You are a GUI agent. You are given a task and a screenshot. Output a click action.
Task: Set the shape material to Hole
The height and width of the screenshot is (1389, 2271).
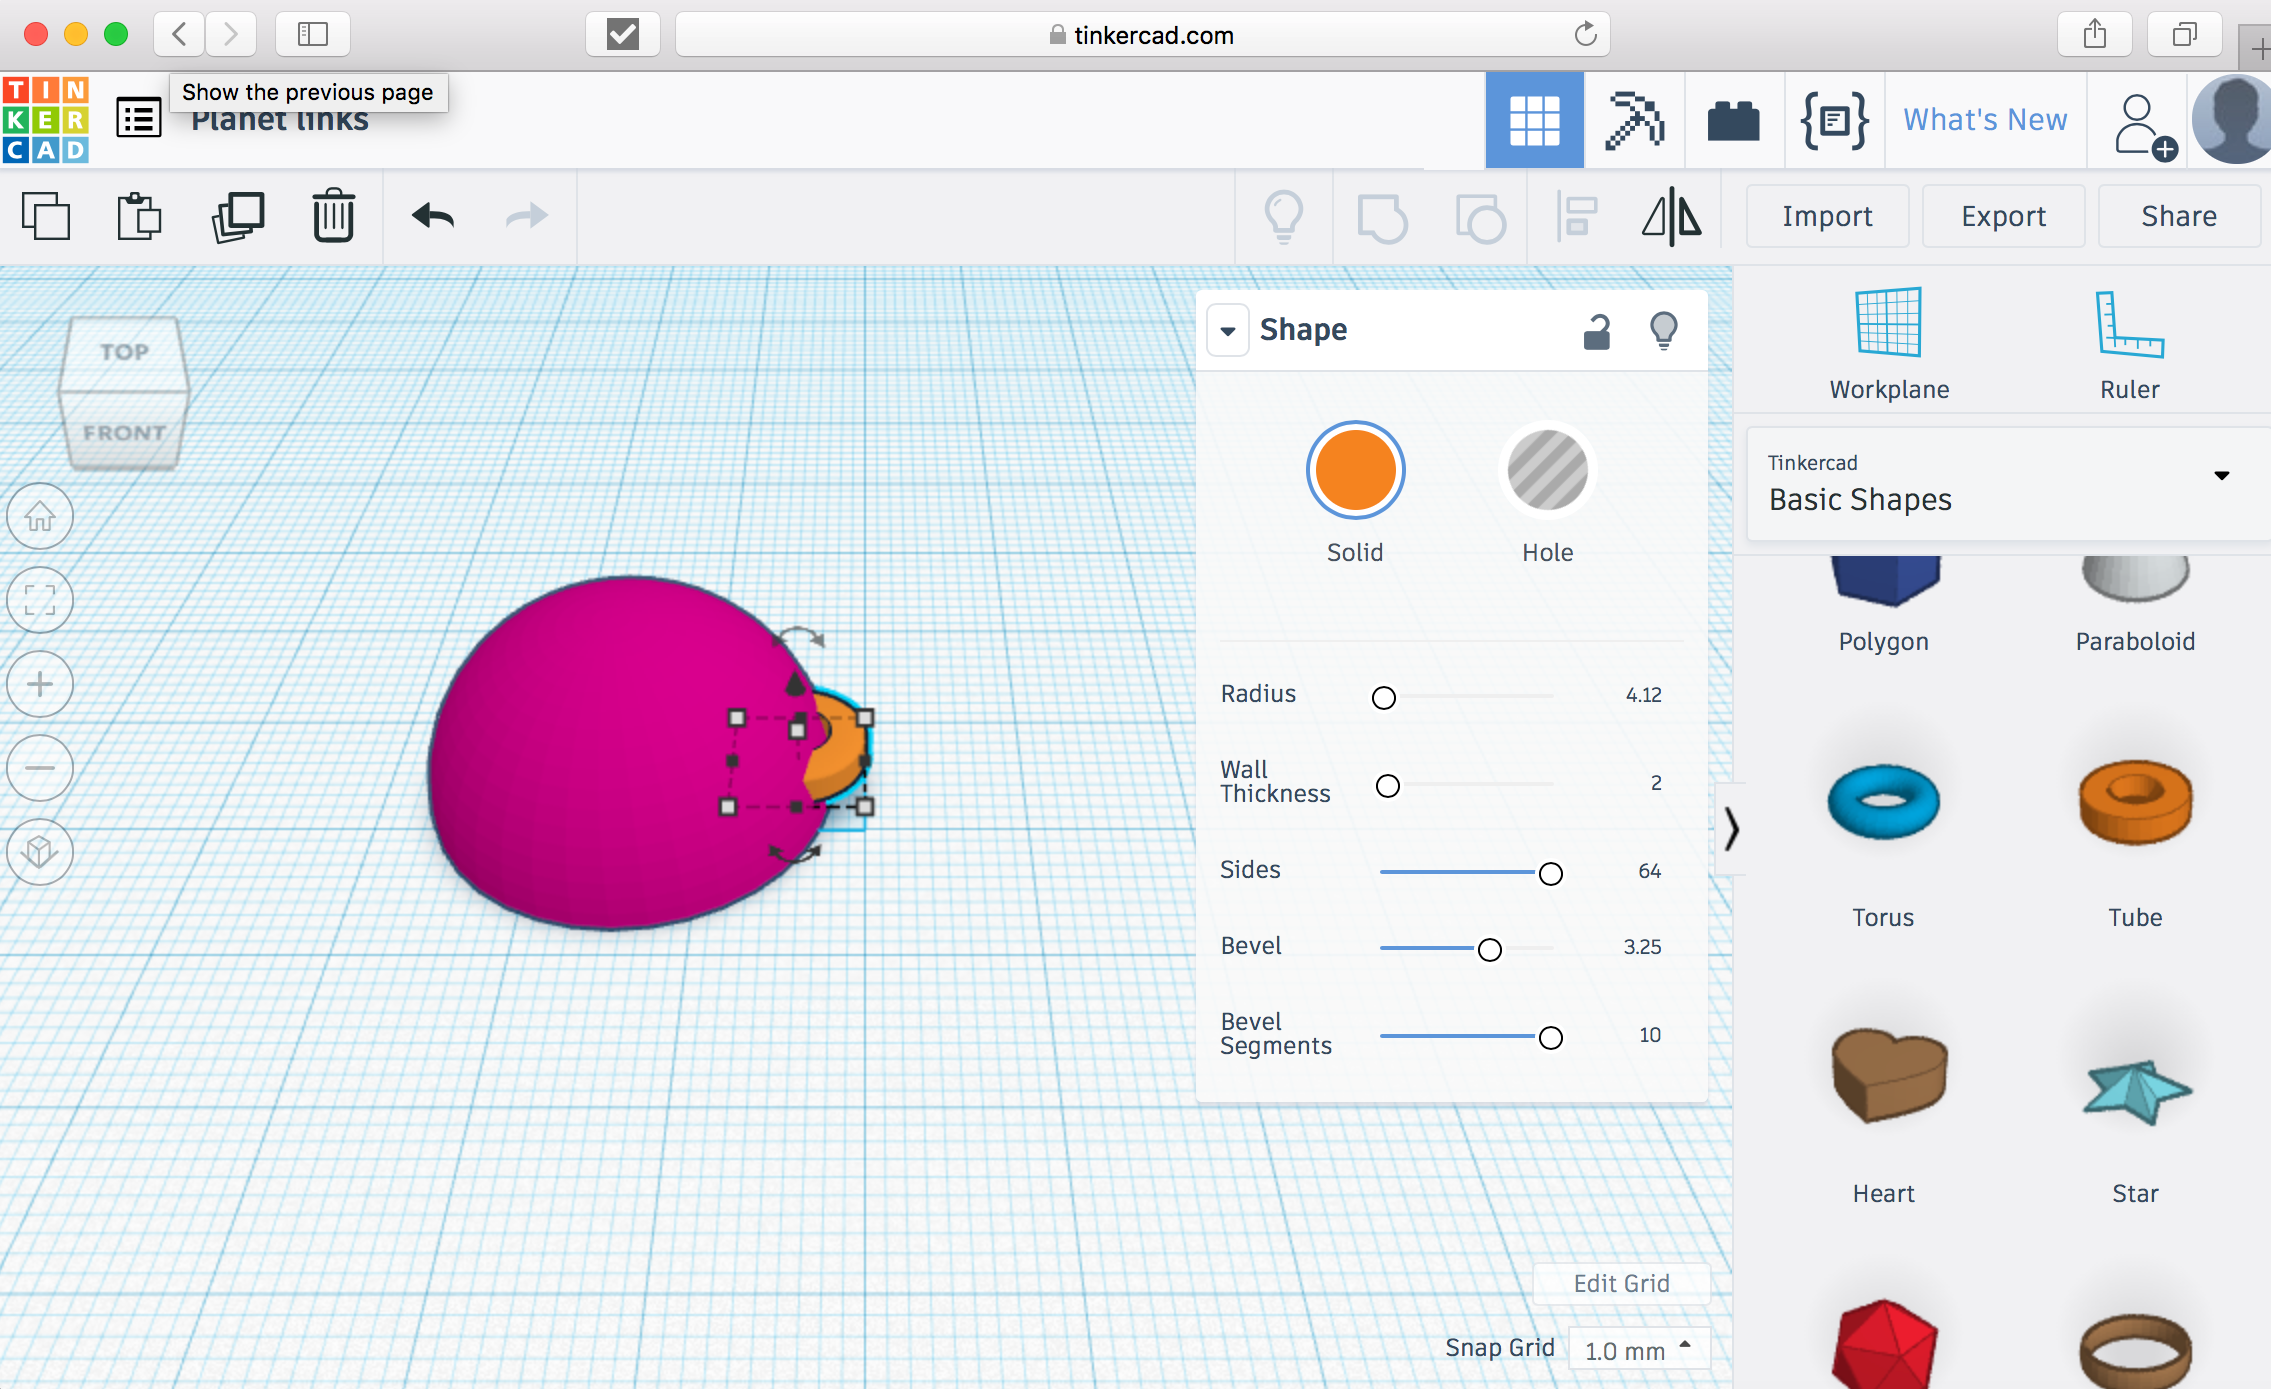coord(1546,469)
